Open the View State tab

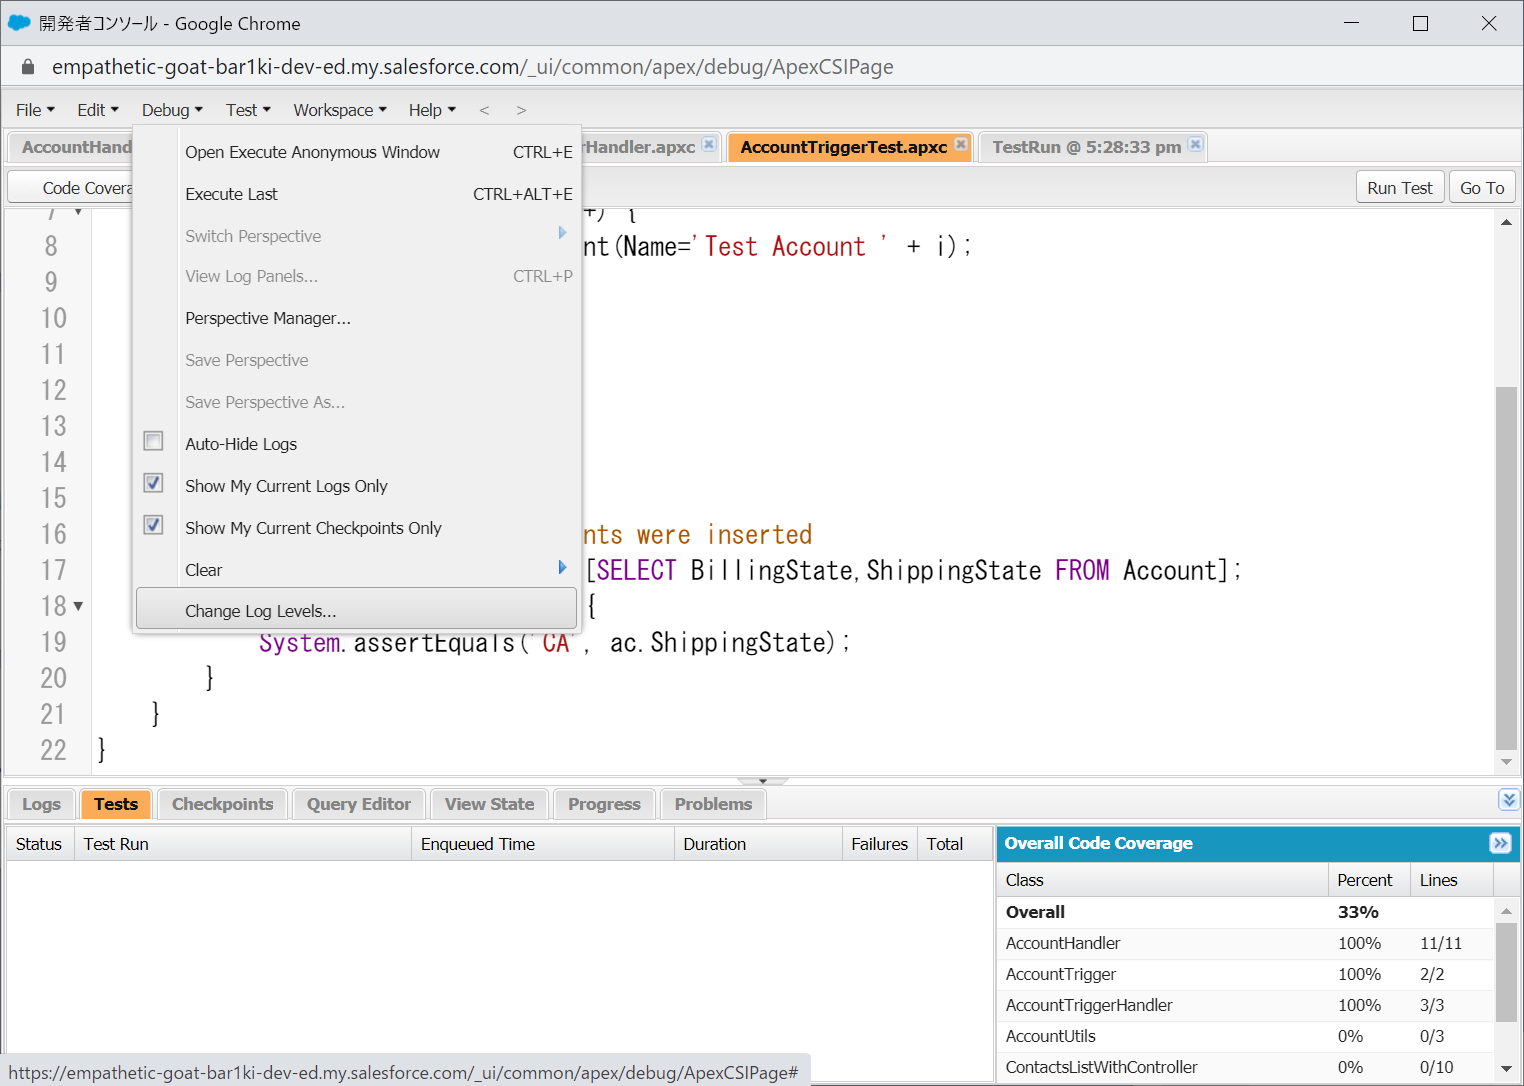(x=489, y=804)
